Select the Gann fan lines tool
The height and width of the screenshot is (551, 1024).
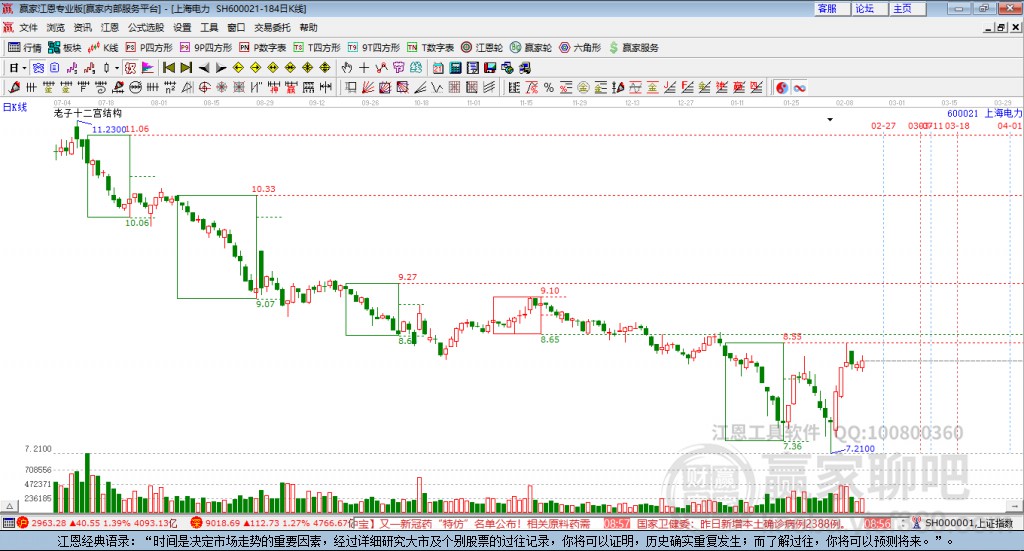pos(368,87)
